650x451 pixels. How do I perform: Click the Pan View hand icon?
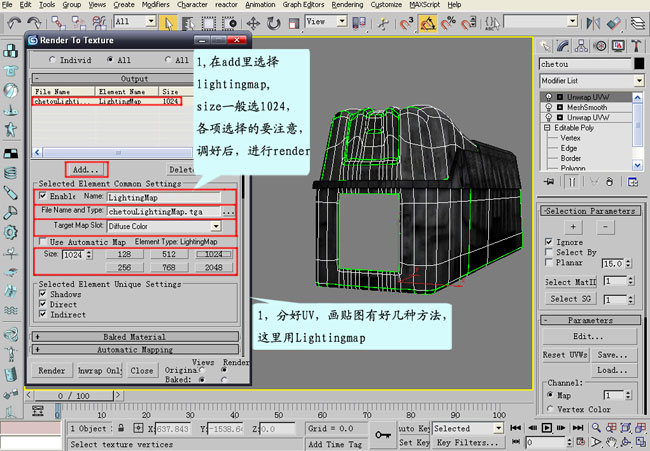(611, 442)
